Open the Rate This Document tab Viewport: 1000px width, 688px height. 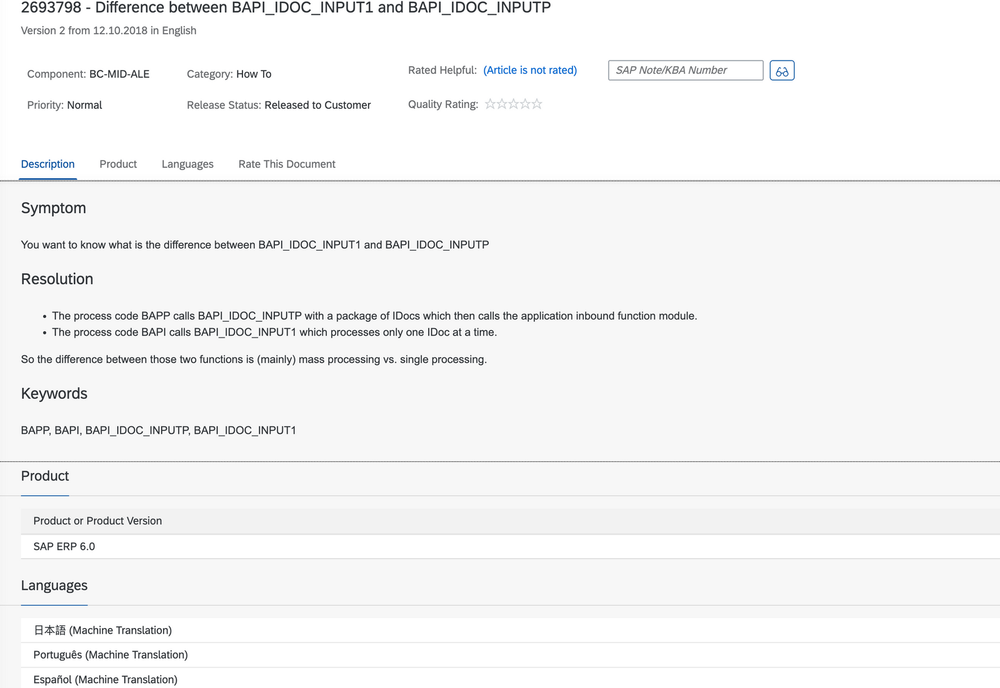287,164
